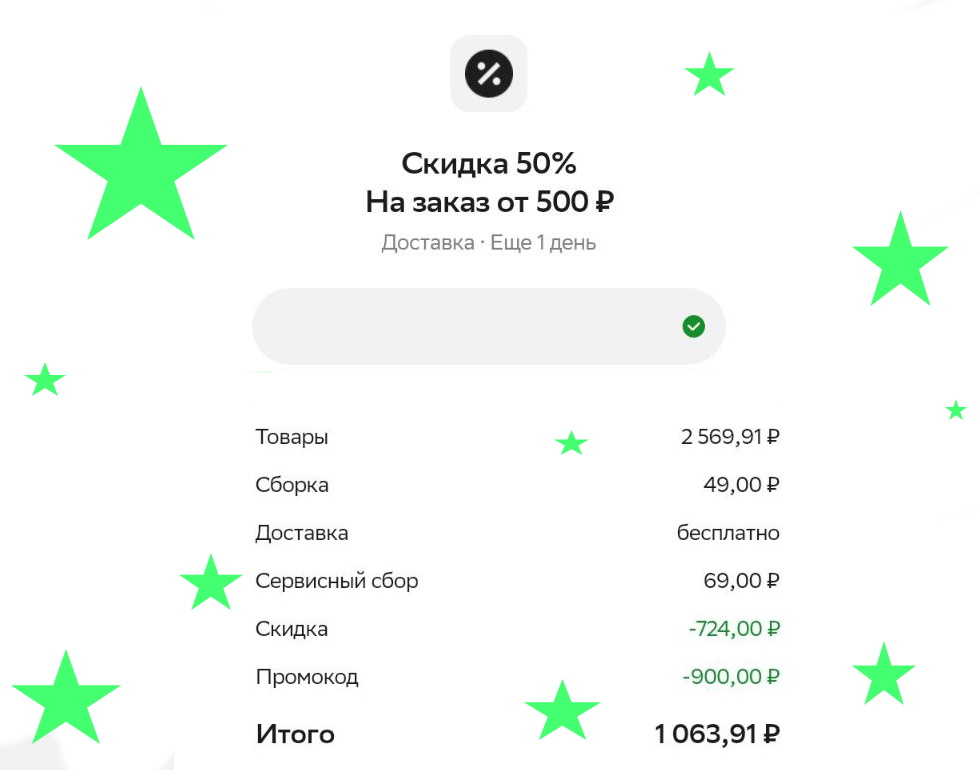980x770 pixels.
Task: Click the largest green star
Action: (141, 170)
